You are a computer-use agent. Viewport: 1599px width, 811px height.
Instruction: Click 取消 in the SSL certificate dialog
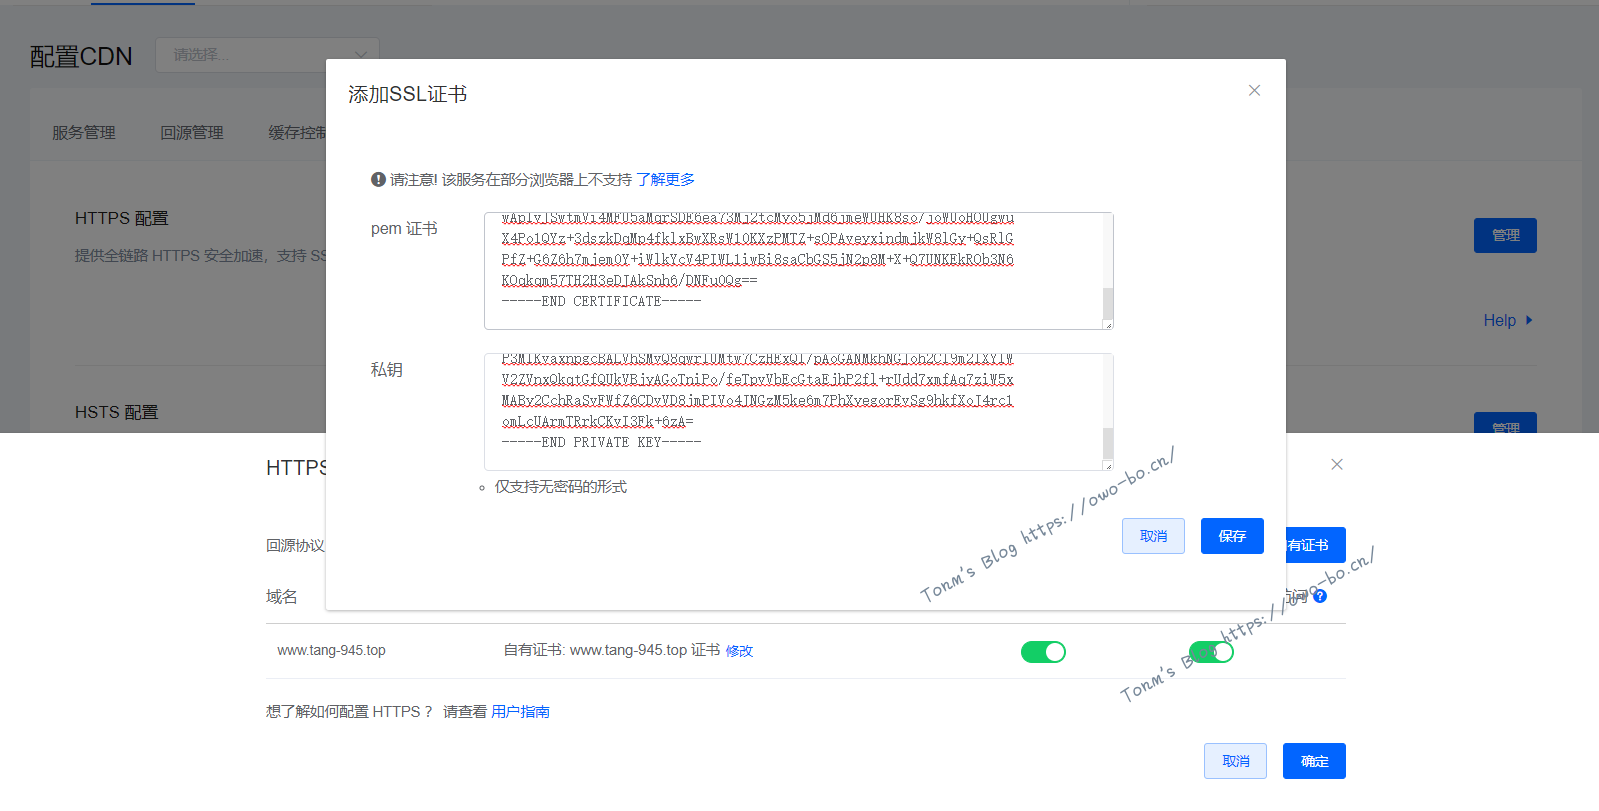click(x=1153, y=536)
